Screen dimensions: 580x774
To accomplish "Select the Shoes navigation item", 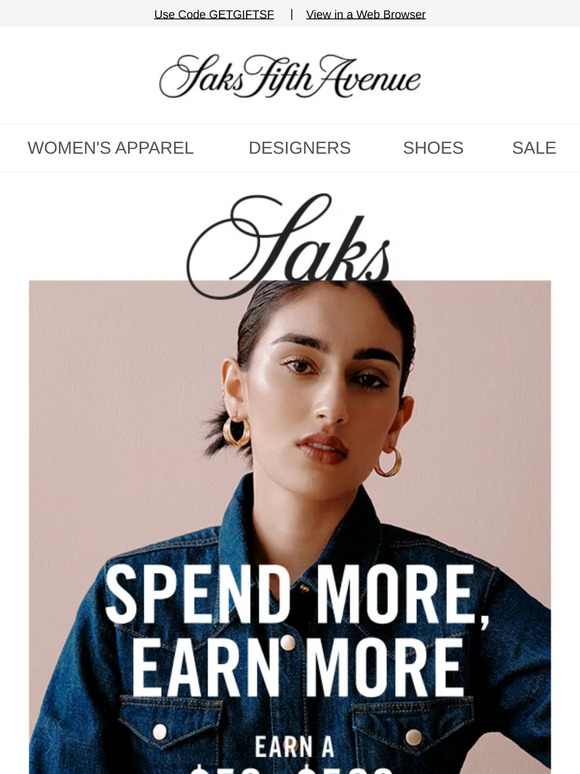I will pos(433,148).
